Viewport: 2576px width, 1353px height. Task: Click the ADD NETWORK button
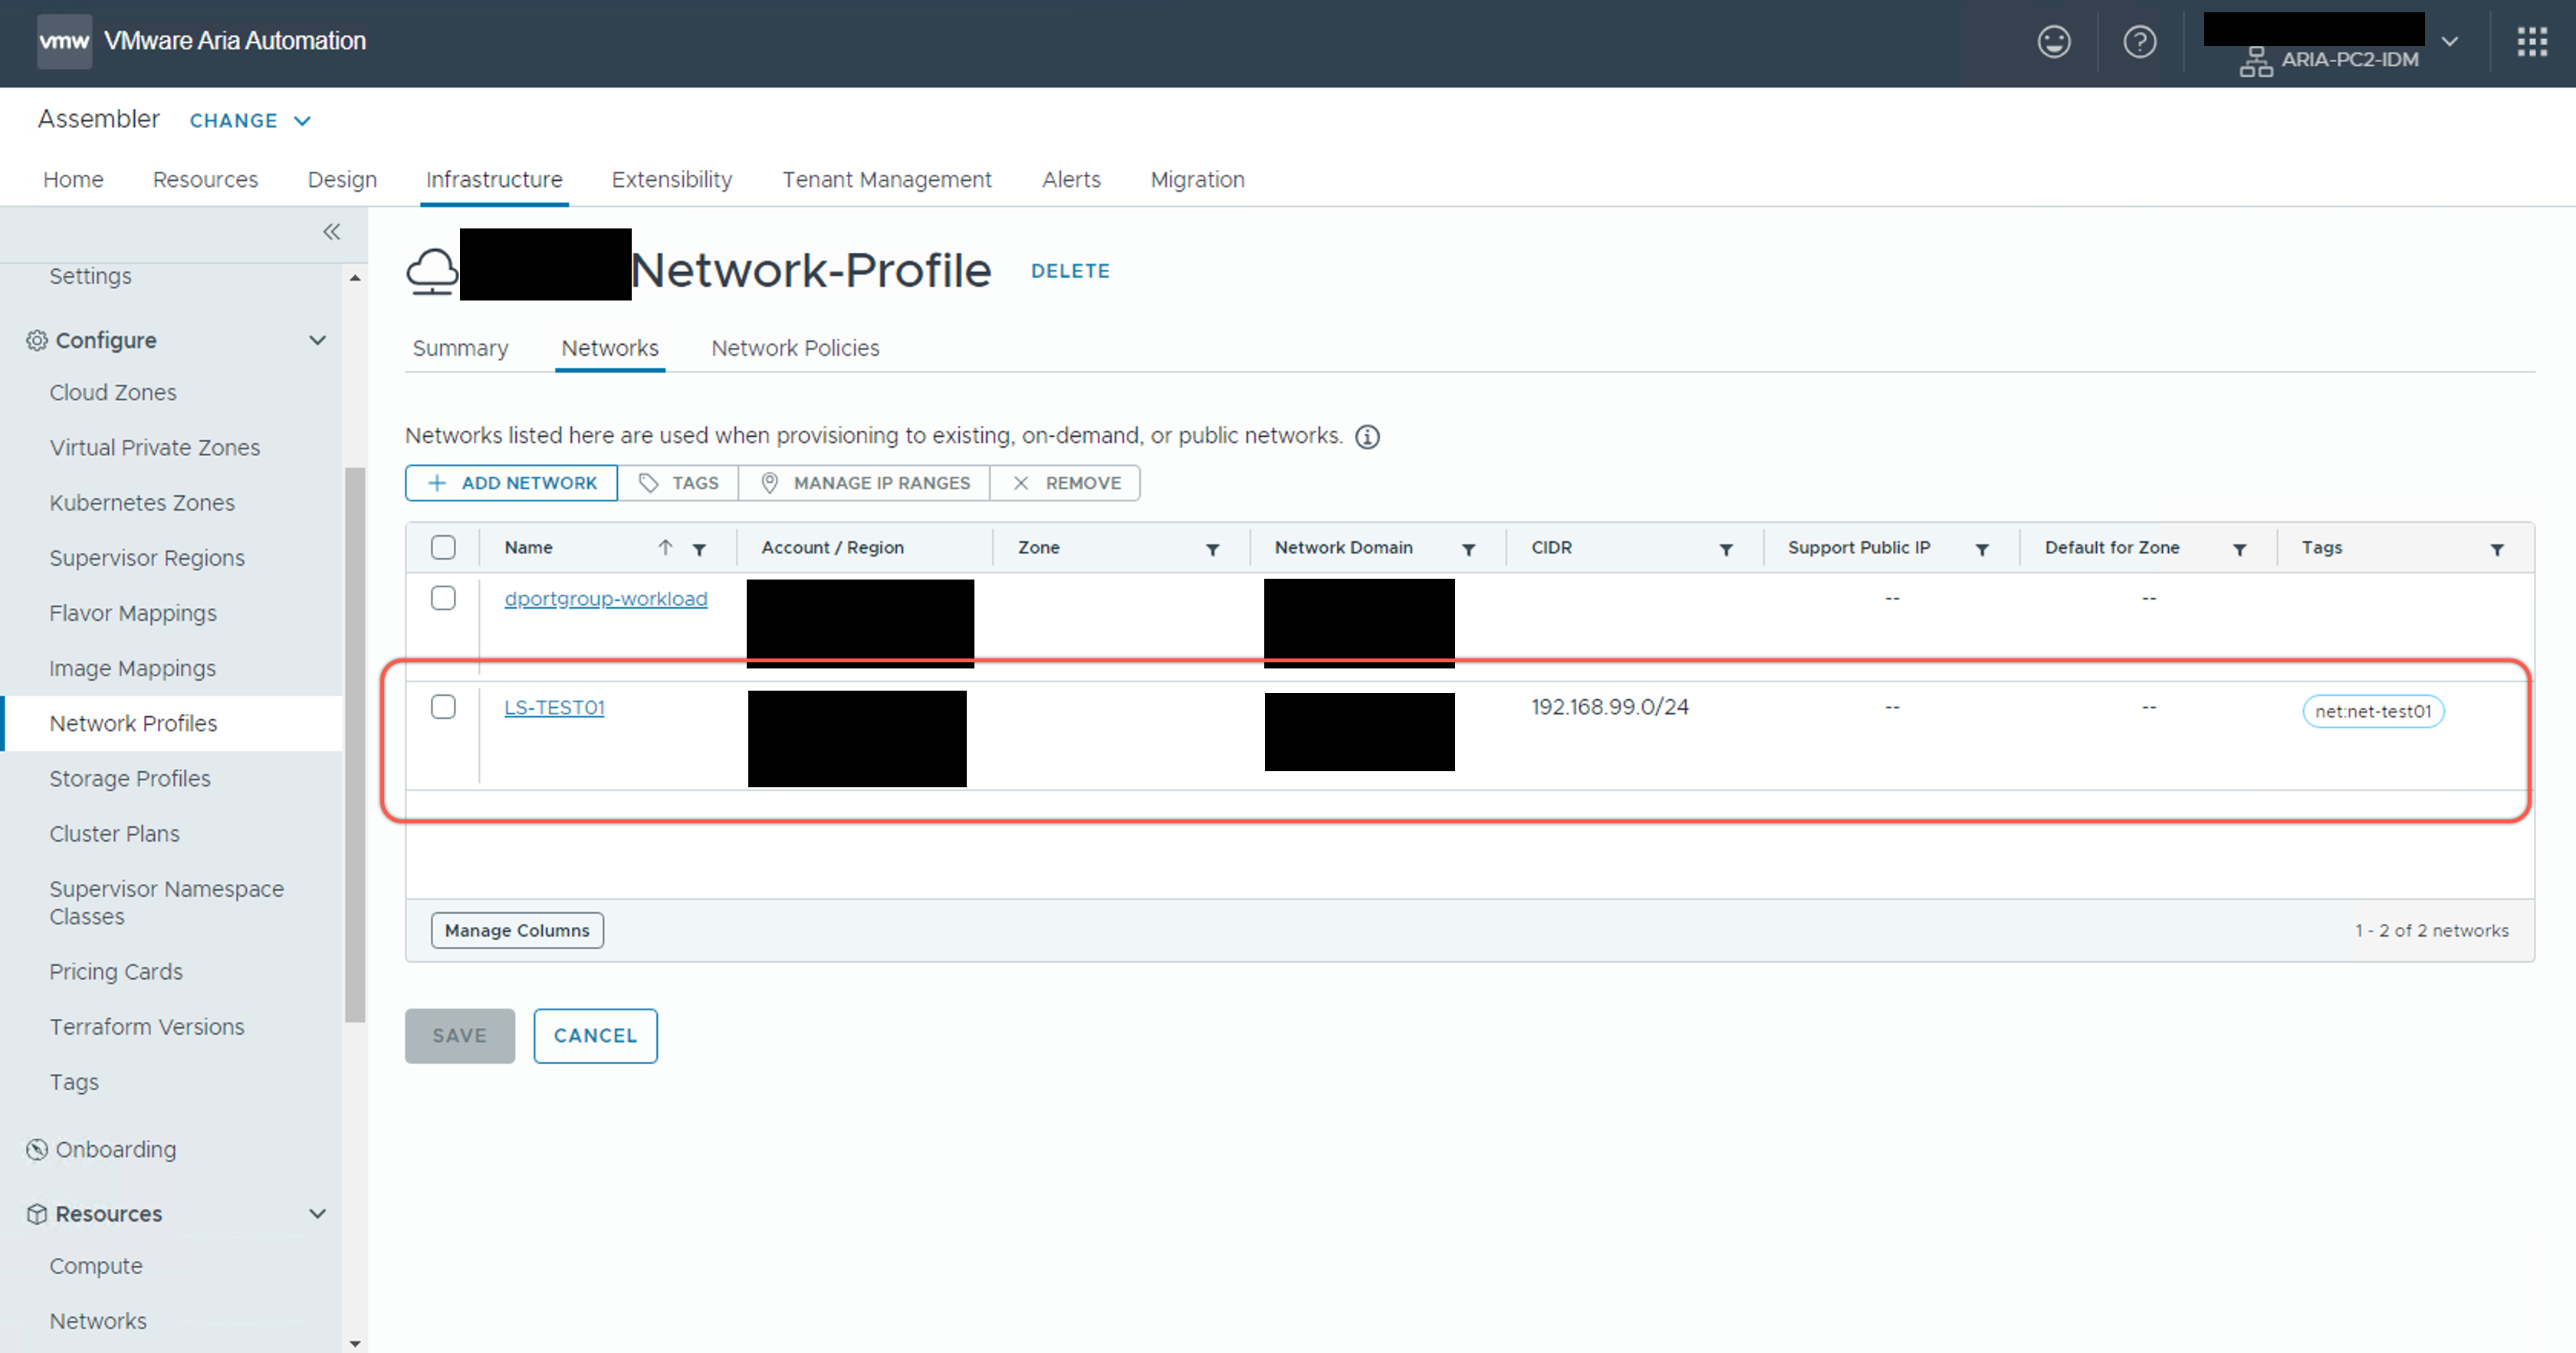(x=511, y=482)
